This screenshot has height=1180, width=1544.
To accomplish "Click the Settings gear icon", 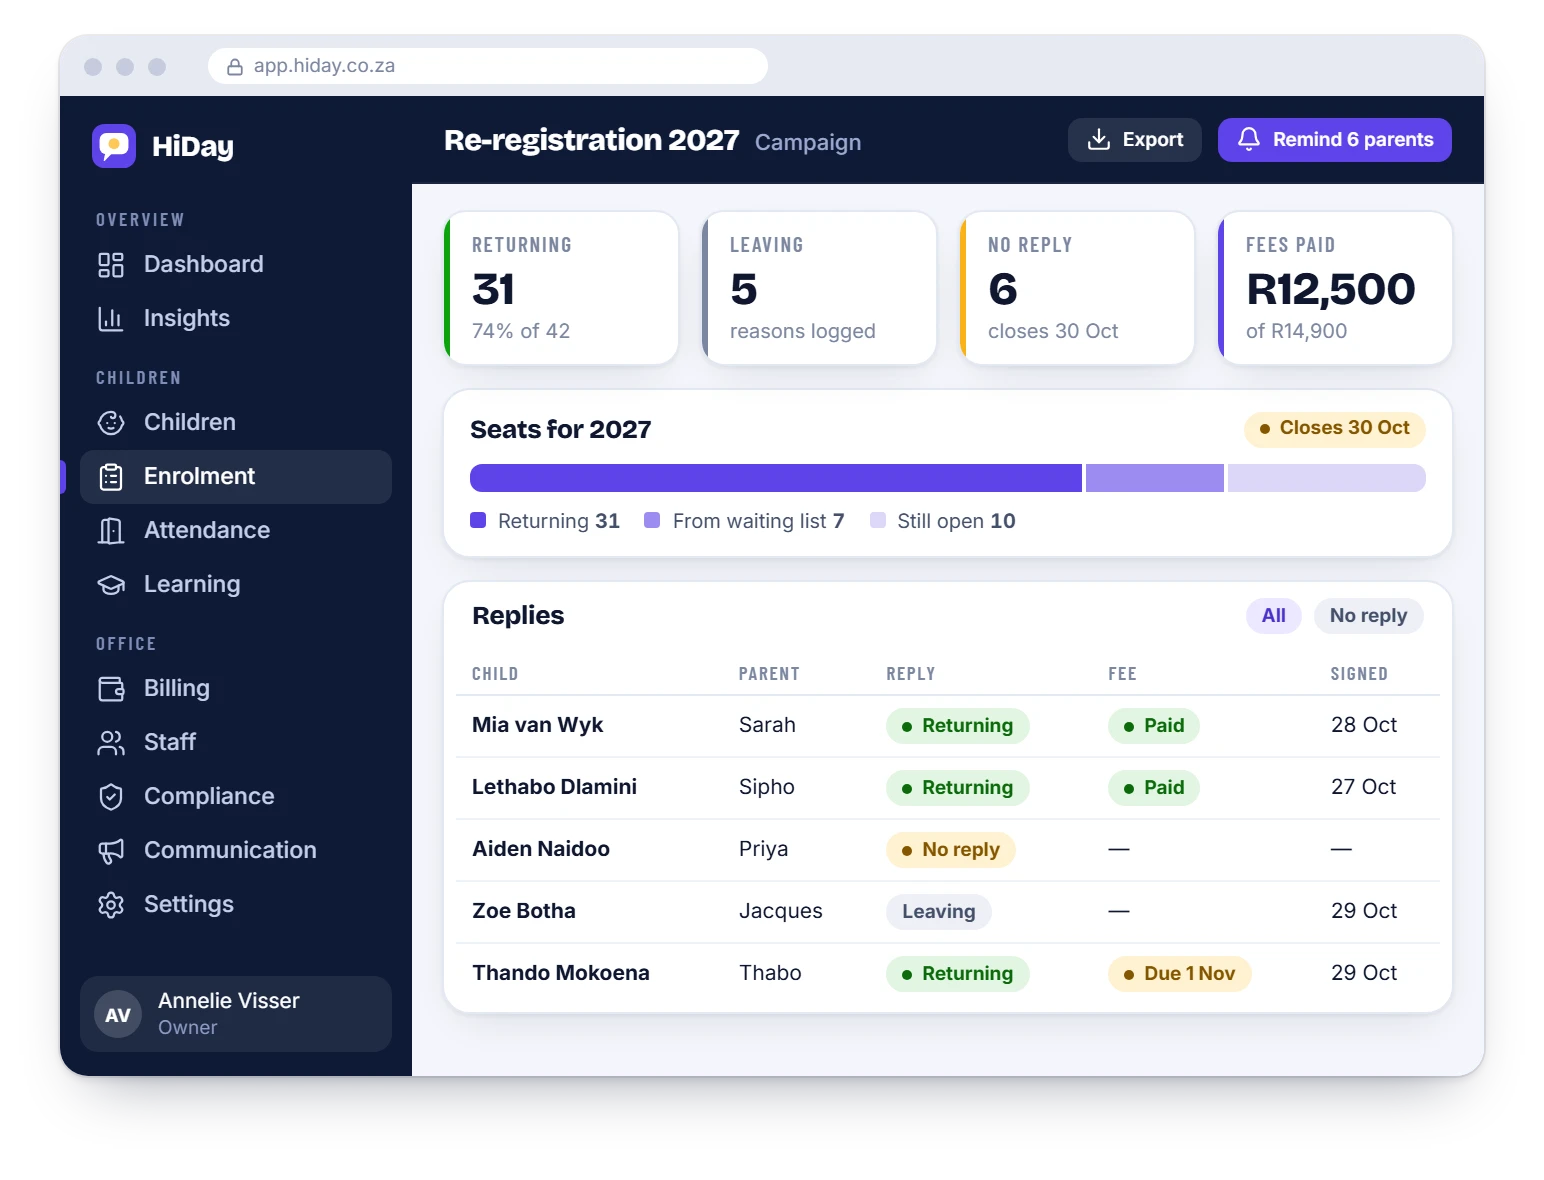I will [x=111, y=905].
